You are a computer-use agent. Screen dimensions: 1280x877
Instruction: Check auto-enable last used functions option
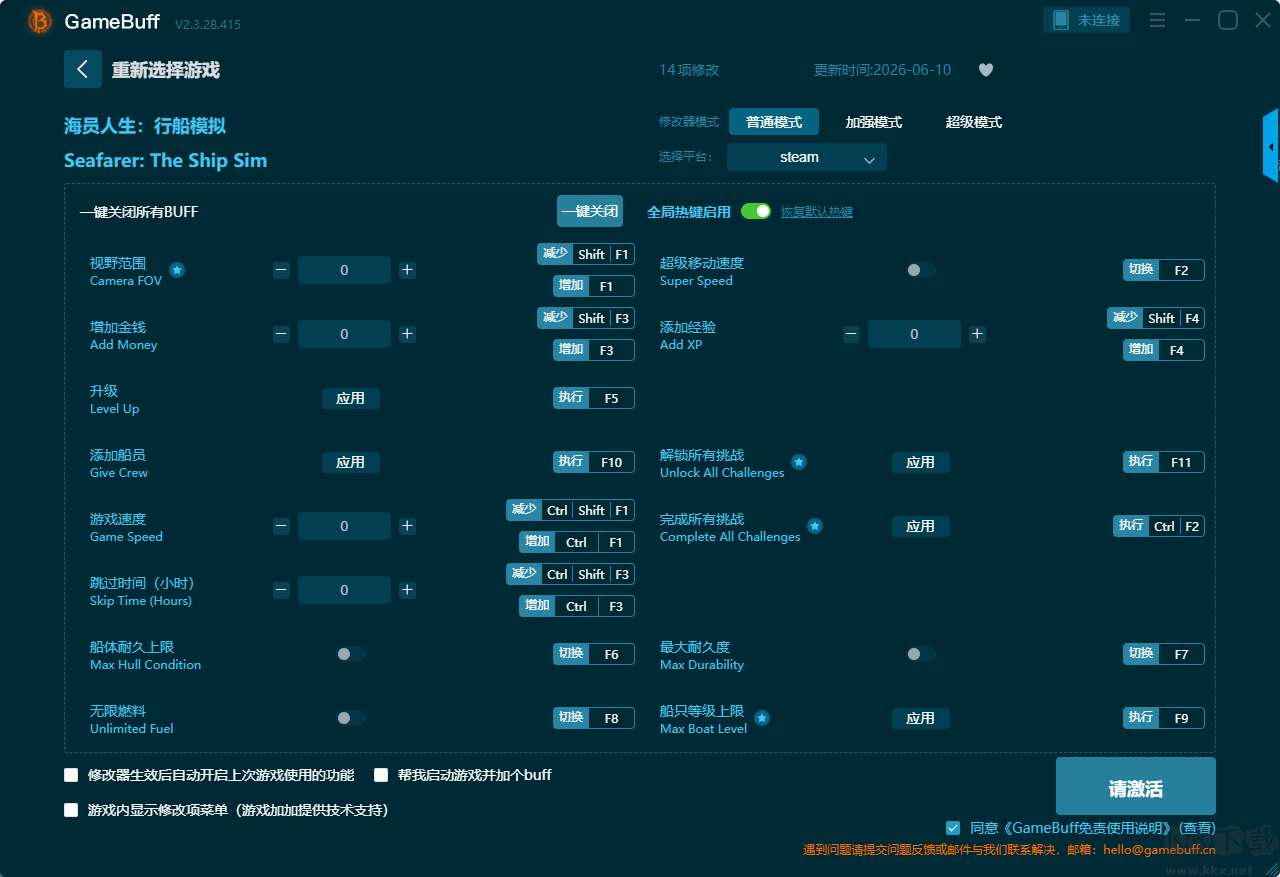(x=71, y=775)
